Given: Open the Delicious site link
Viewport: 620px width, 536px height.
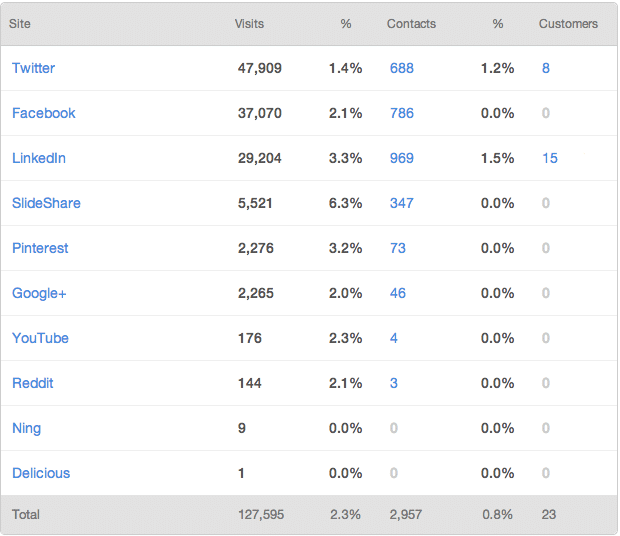Looking at the screenshot, I should coord(41,473).
